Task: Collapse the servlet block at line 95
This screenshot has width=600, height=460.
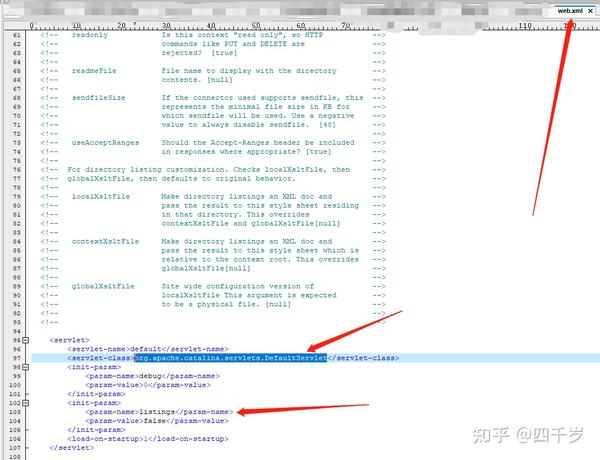Action: pyautogui.click(x=26, y=340)
